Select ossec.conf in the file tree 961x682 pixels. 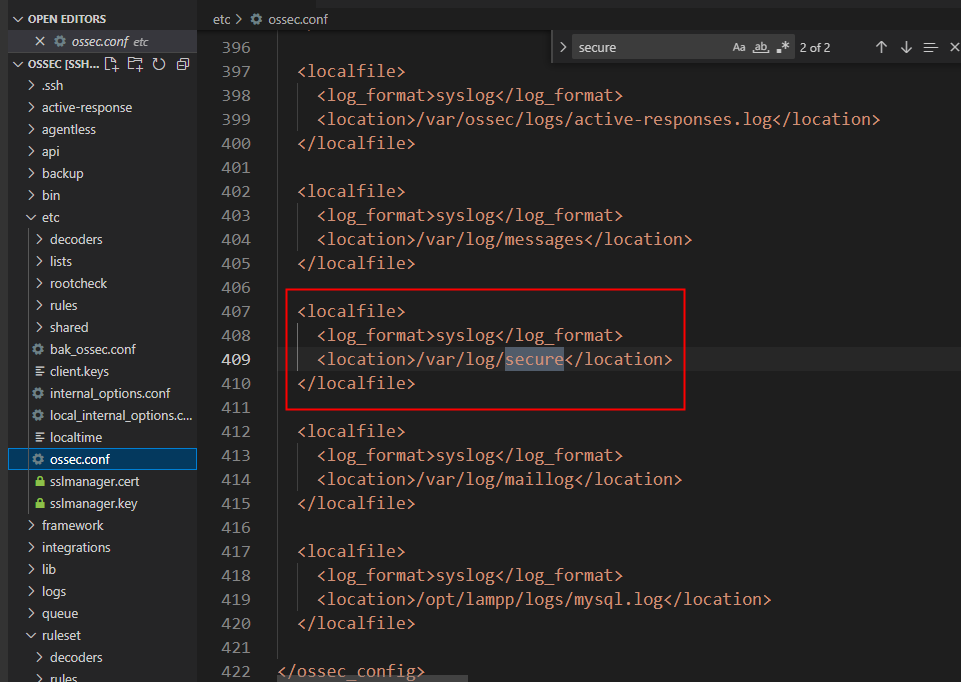point(102,460)
